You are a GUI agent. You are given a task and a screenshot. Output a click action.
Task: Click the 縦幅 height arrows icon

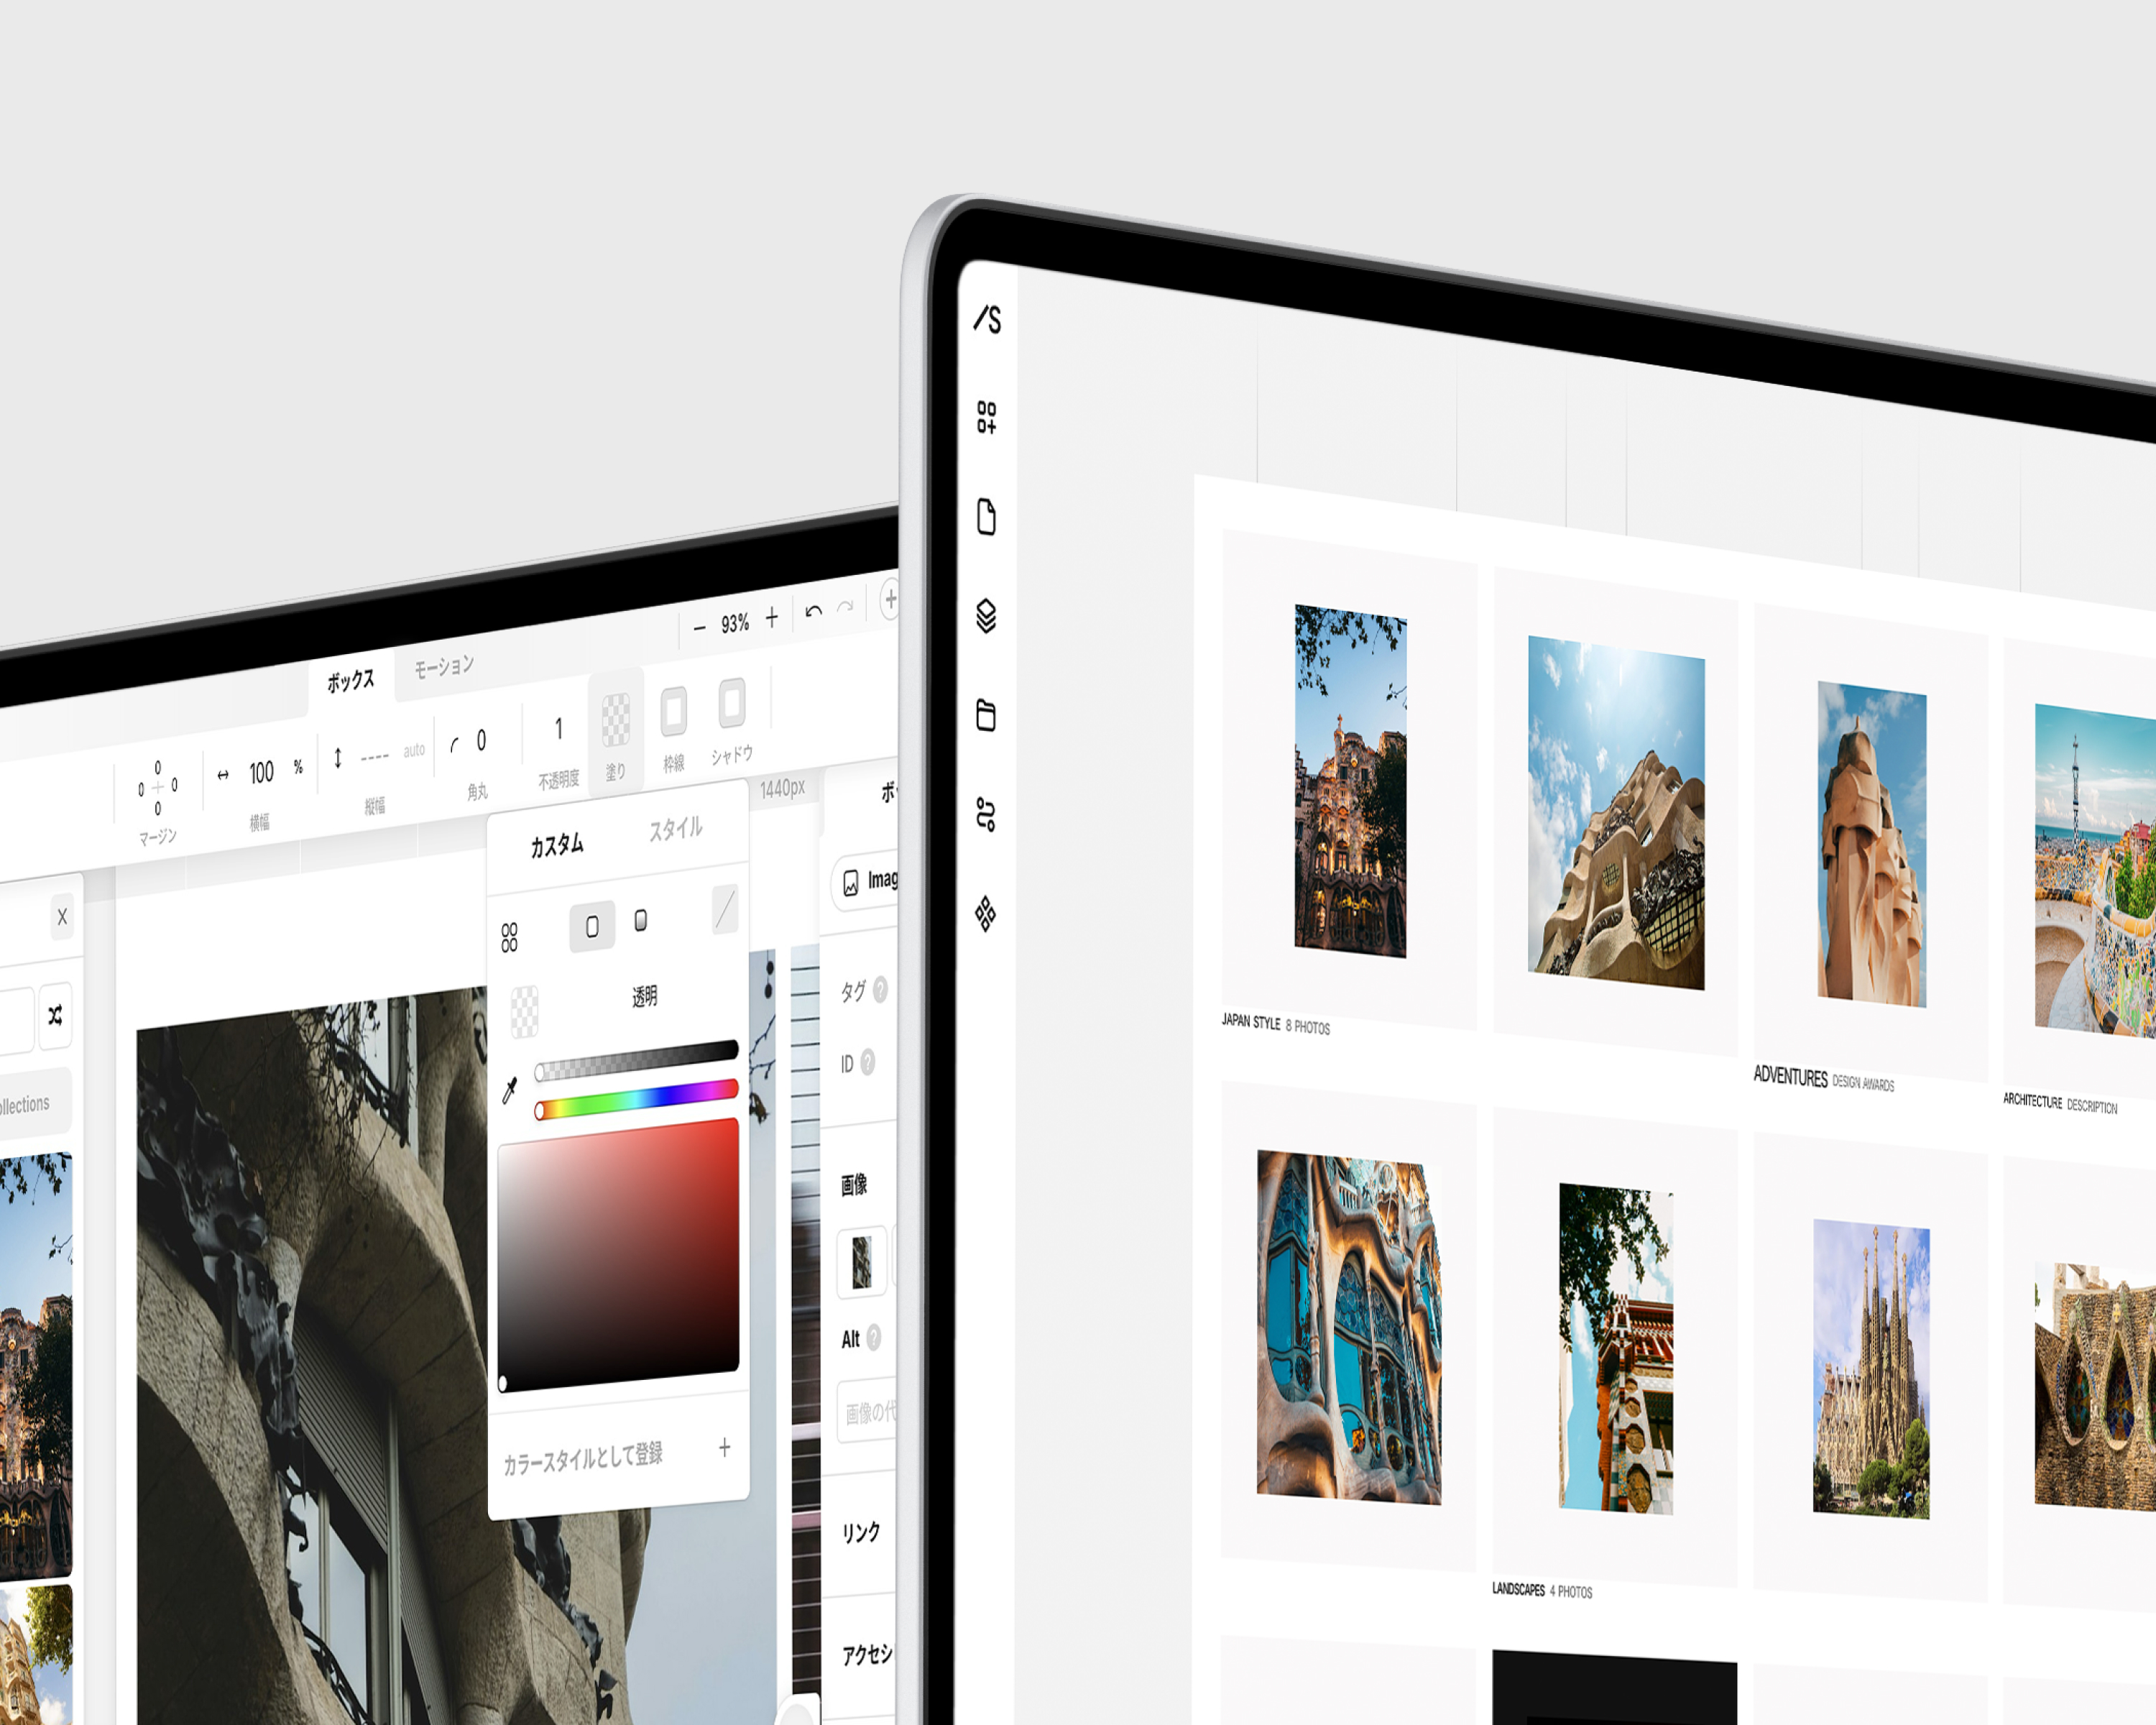tap(338, 757)
